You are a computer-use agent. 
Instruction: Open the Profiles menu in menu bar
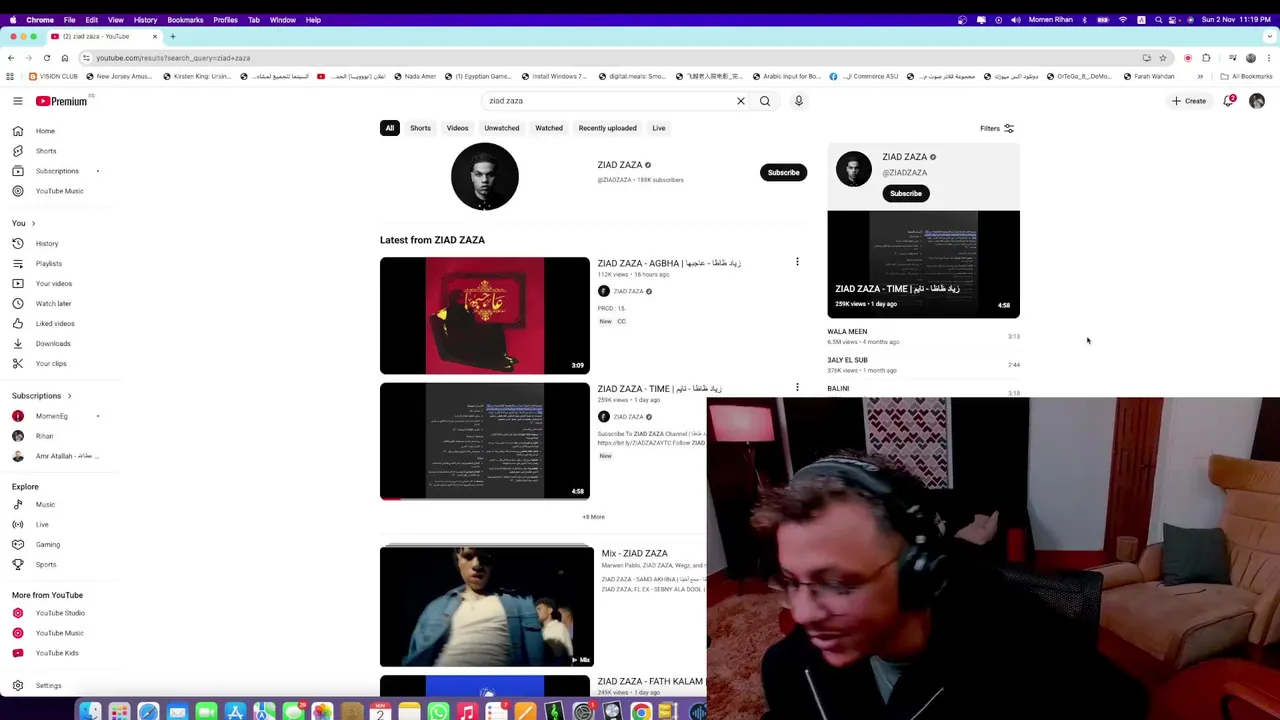coord(225,20)
